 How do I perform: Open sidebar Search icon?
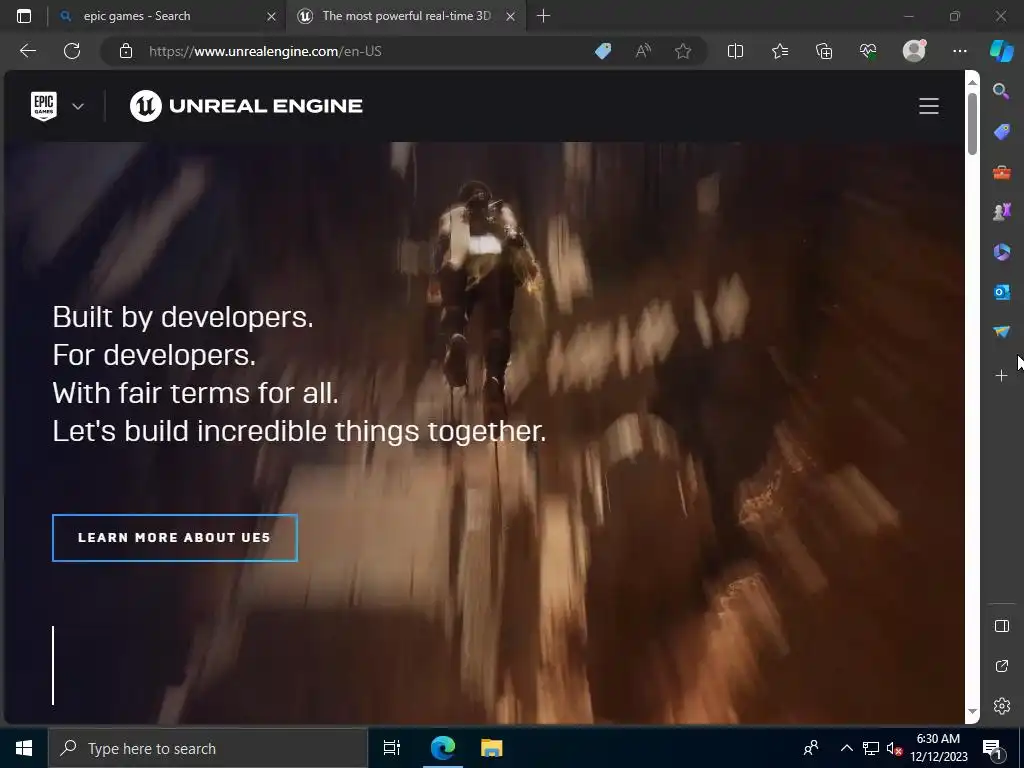point(1001,91)
